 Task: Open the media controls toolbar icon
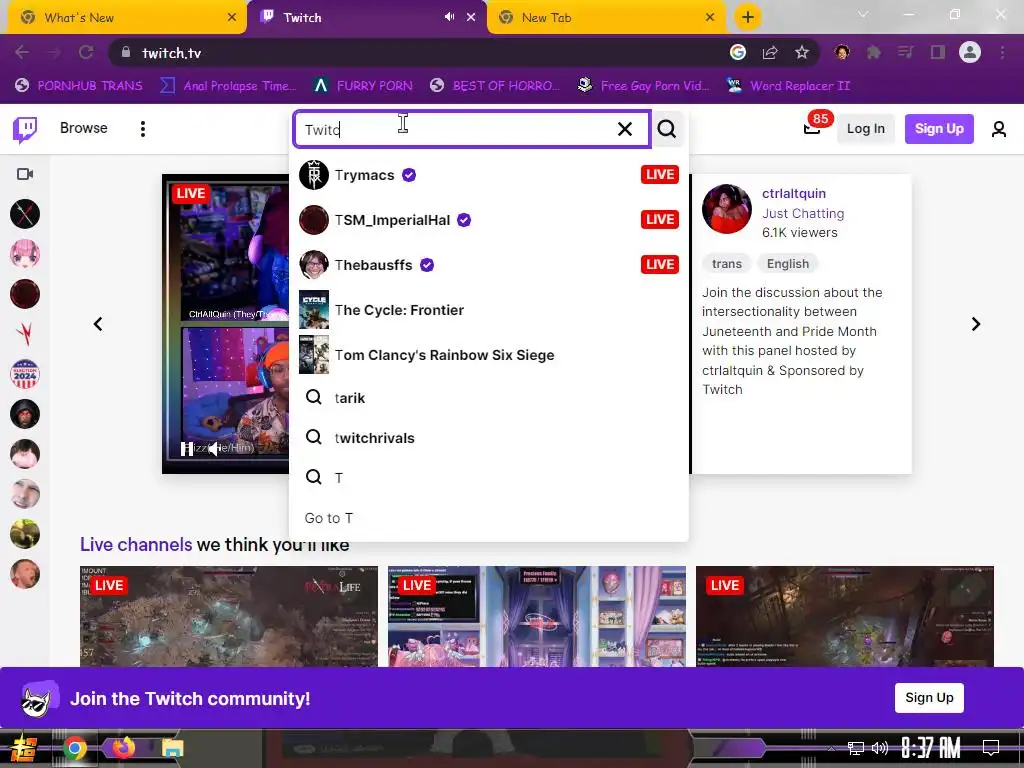pos(905,53)
